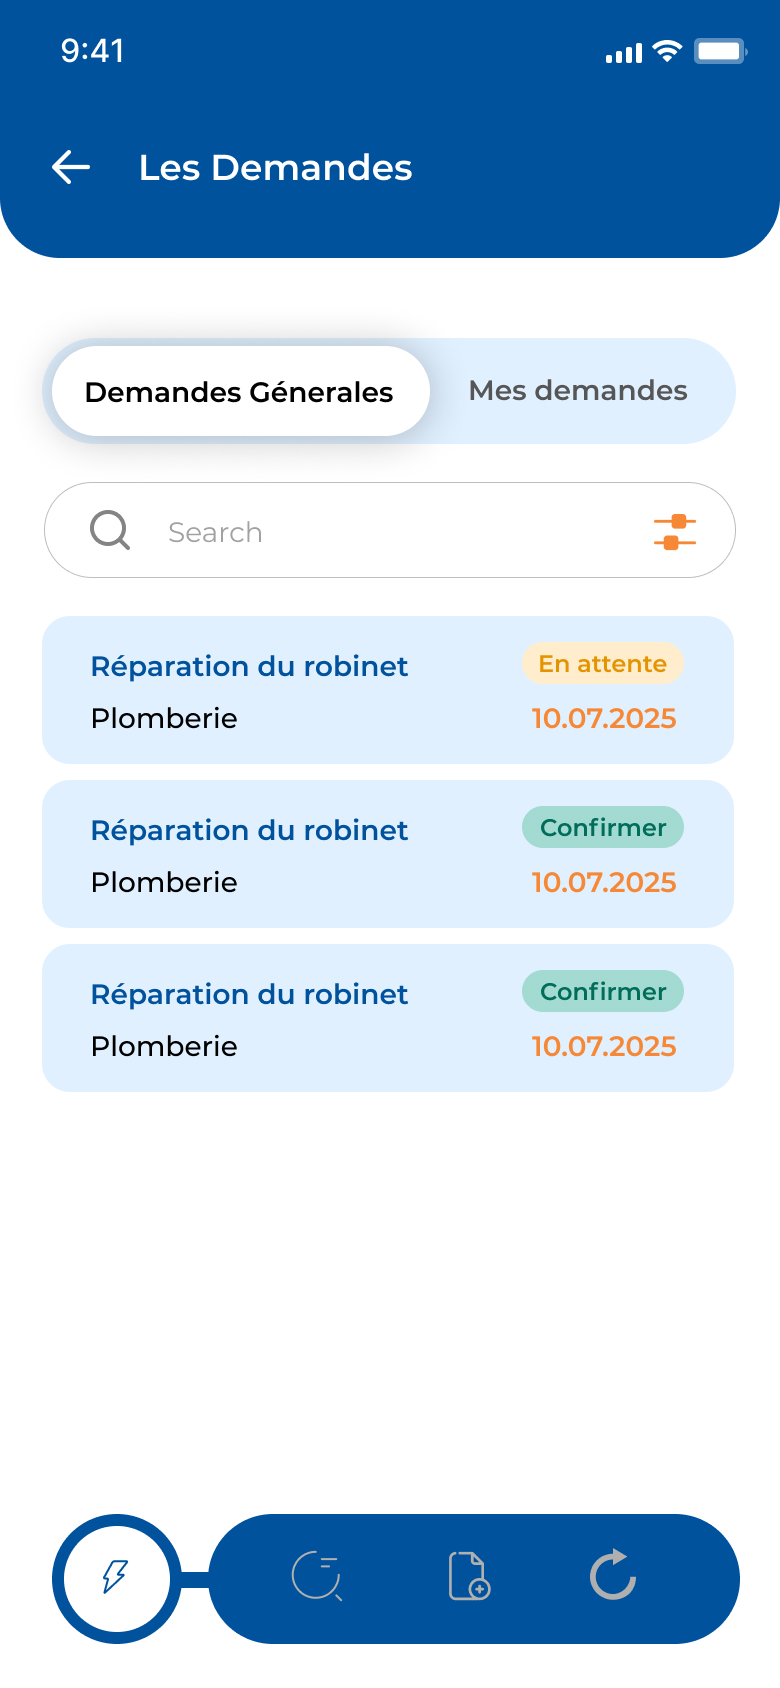Screen dimensions: 780x1688
Task: Tap the date on the first request card
Action: [x=603, y=719]
